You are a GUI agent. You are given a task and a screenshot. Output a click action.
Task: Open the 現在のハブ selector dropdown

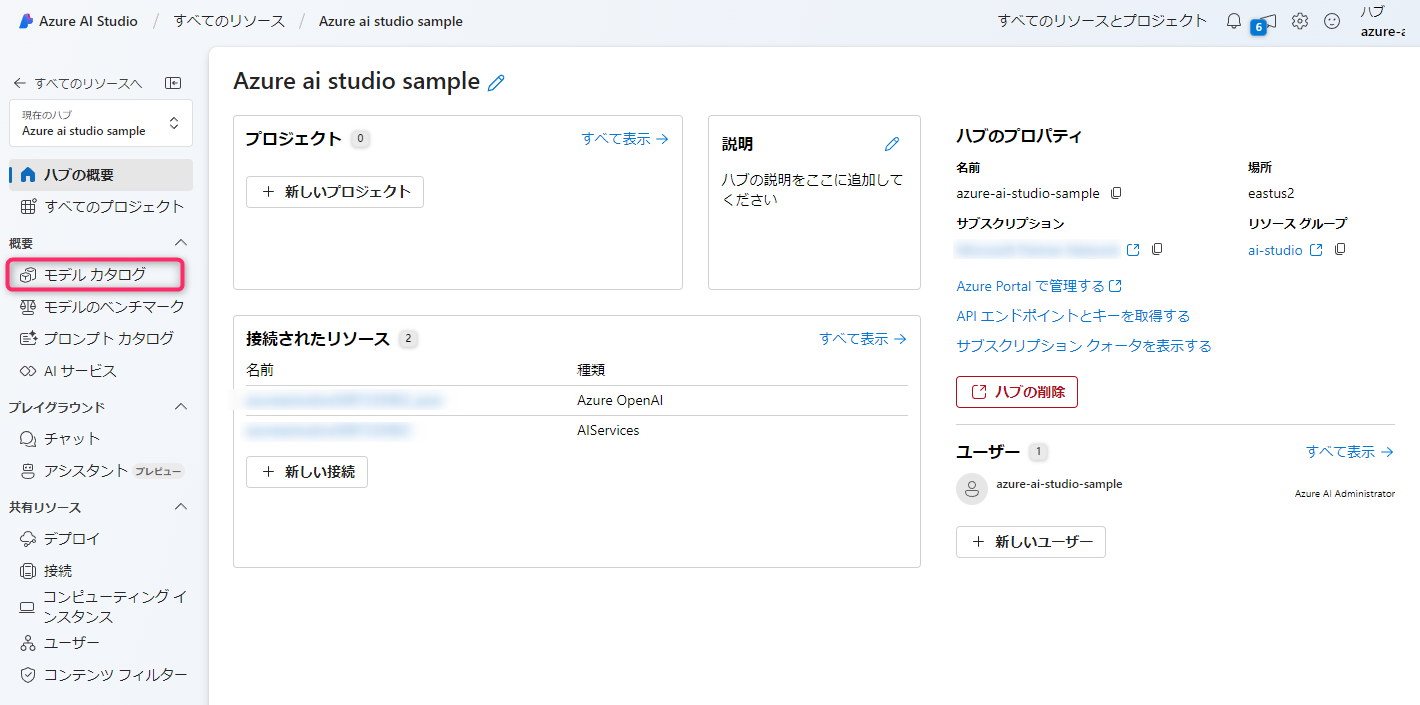click(x=101, y=123)
